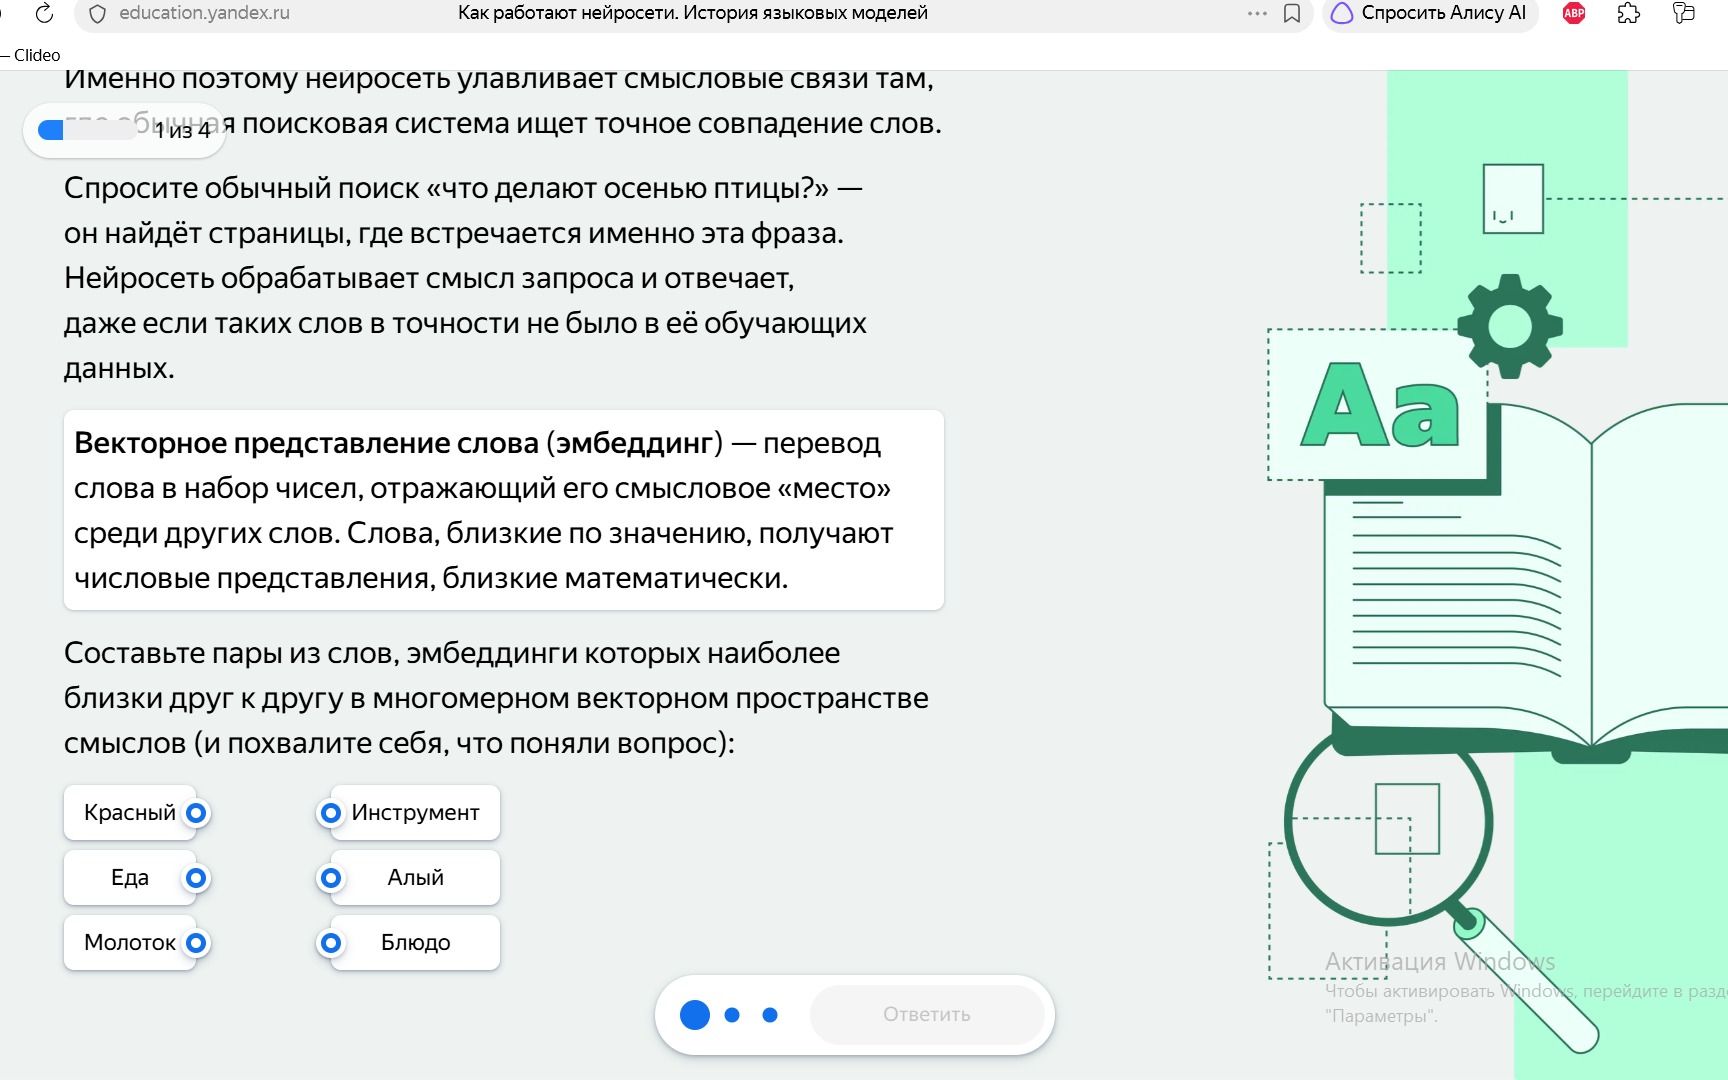1728x1080 pixels.
Task: Open the ABP ad blocker extension
Action: pos(1574,13)
